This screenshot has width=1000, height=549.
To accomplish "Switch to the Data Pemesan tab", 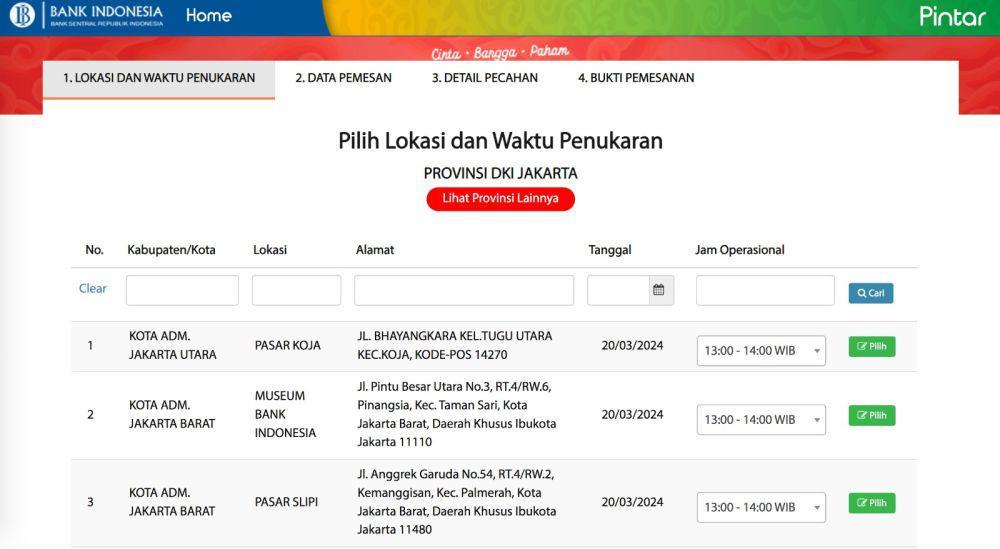I will pos(343,78).
